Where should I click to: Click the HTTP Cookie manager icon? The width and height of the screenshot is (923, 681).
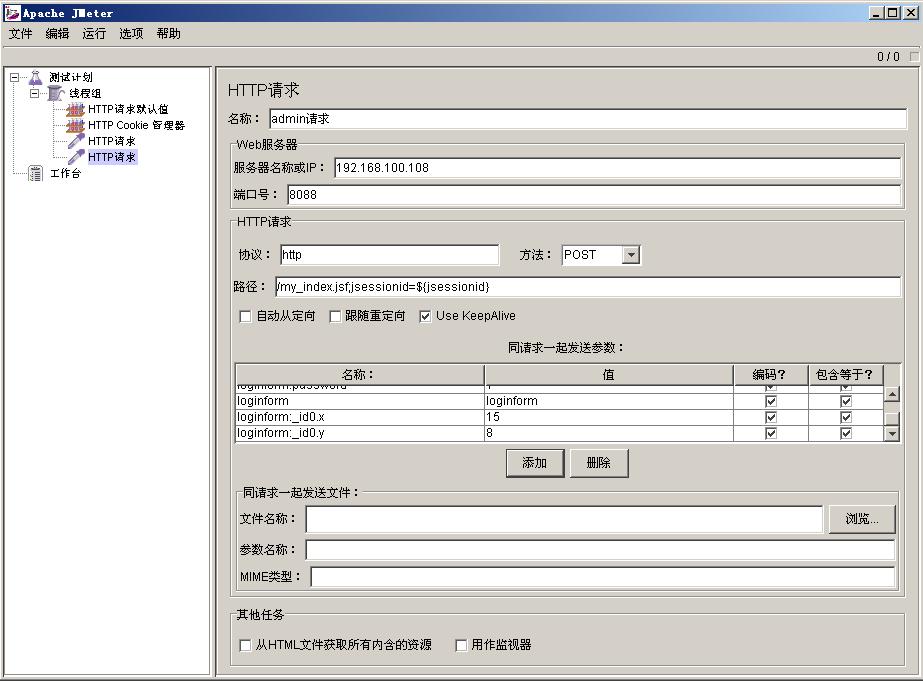75,125
